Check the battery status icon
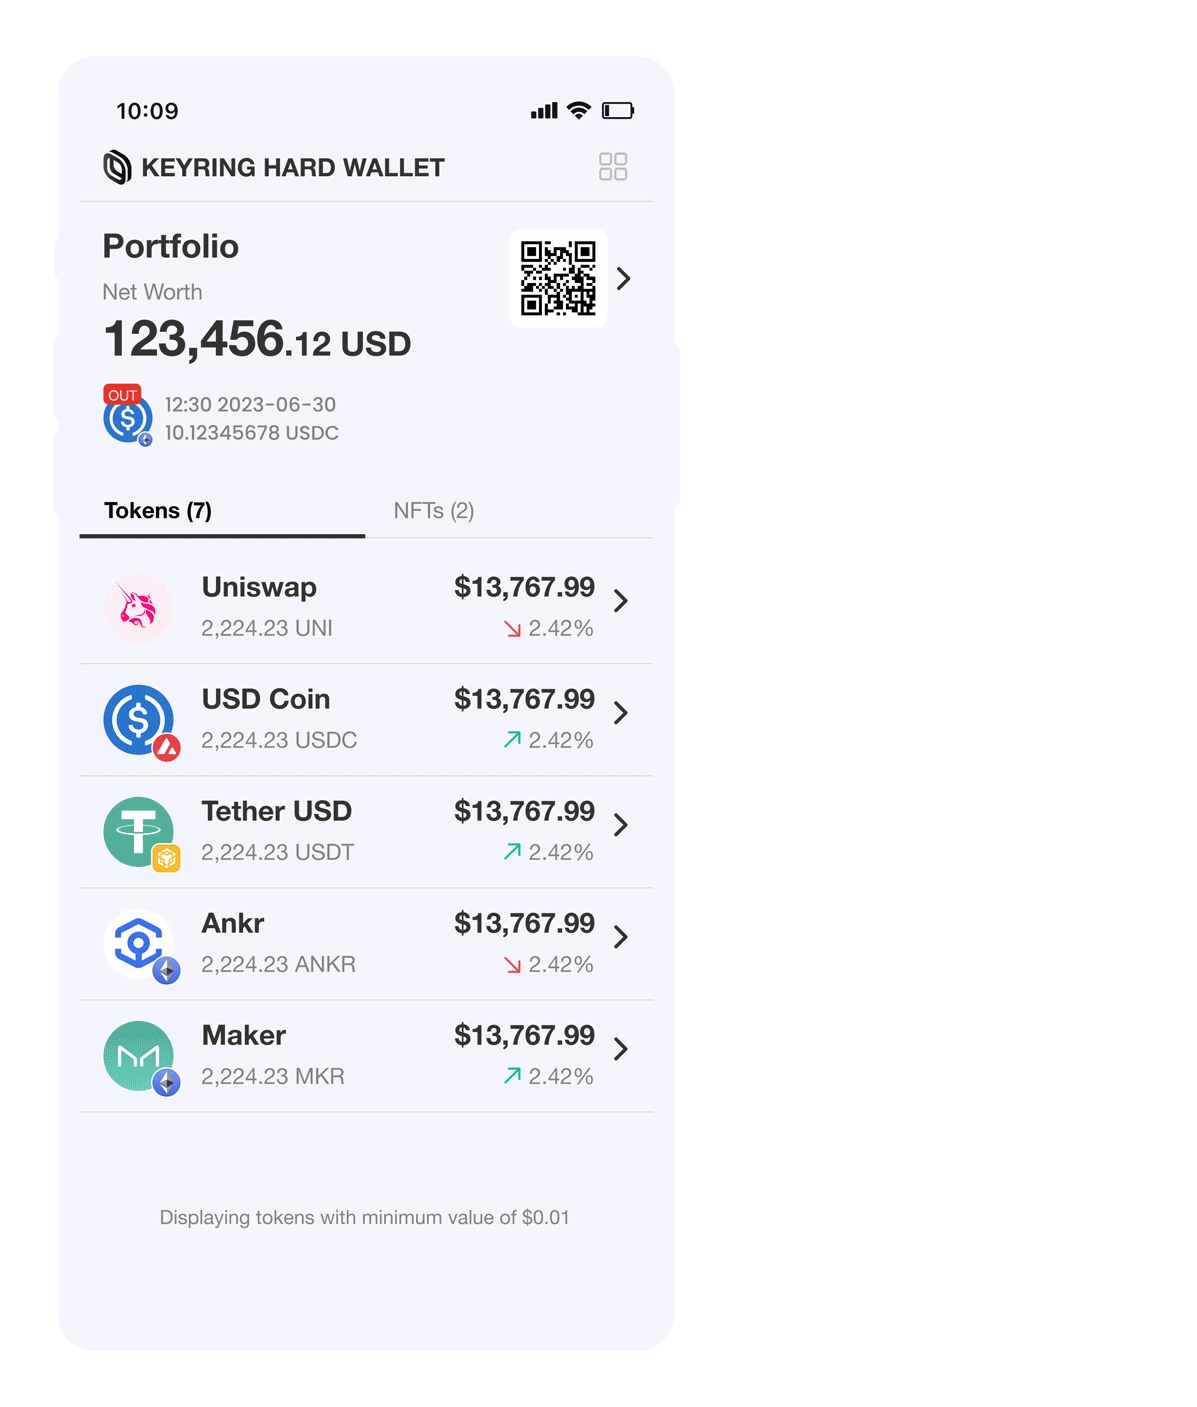The width and height of the screenshot is (1197, 1407). coord(617,111)
